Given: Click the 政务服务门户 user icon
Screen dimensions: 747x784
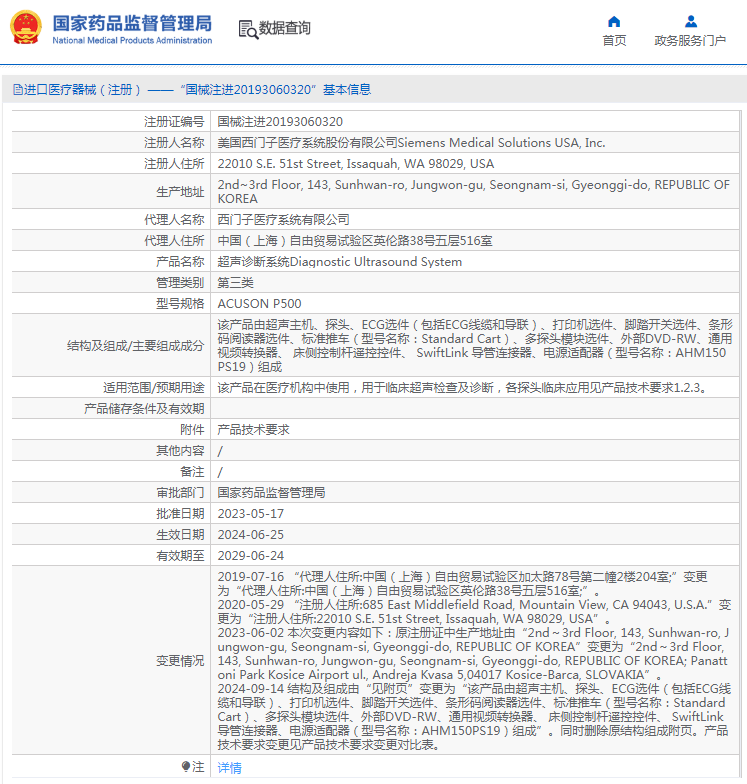Looking at the screenshot, I should 690,22.
